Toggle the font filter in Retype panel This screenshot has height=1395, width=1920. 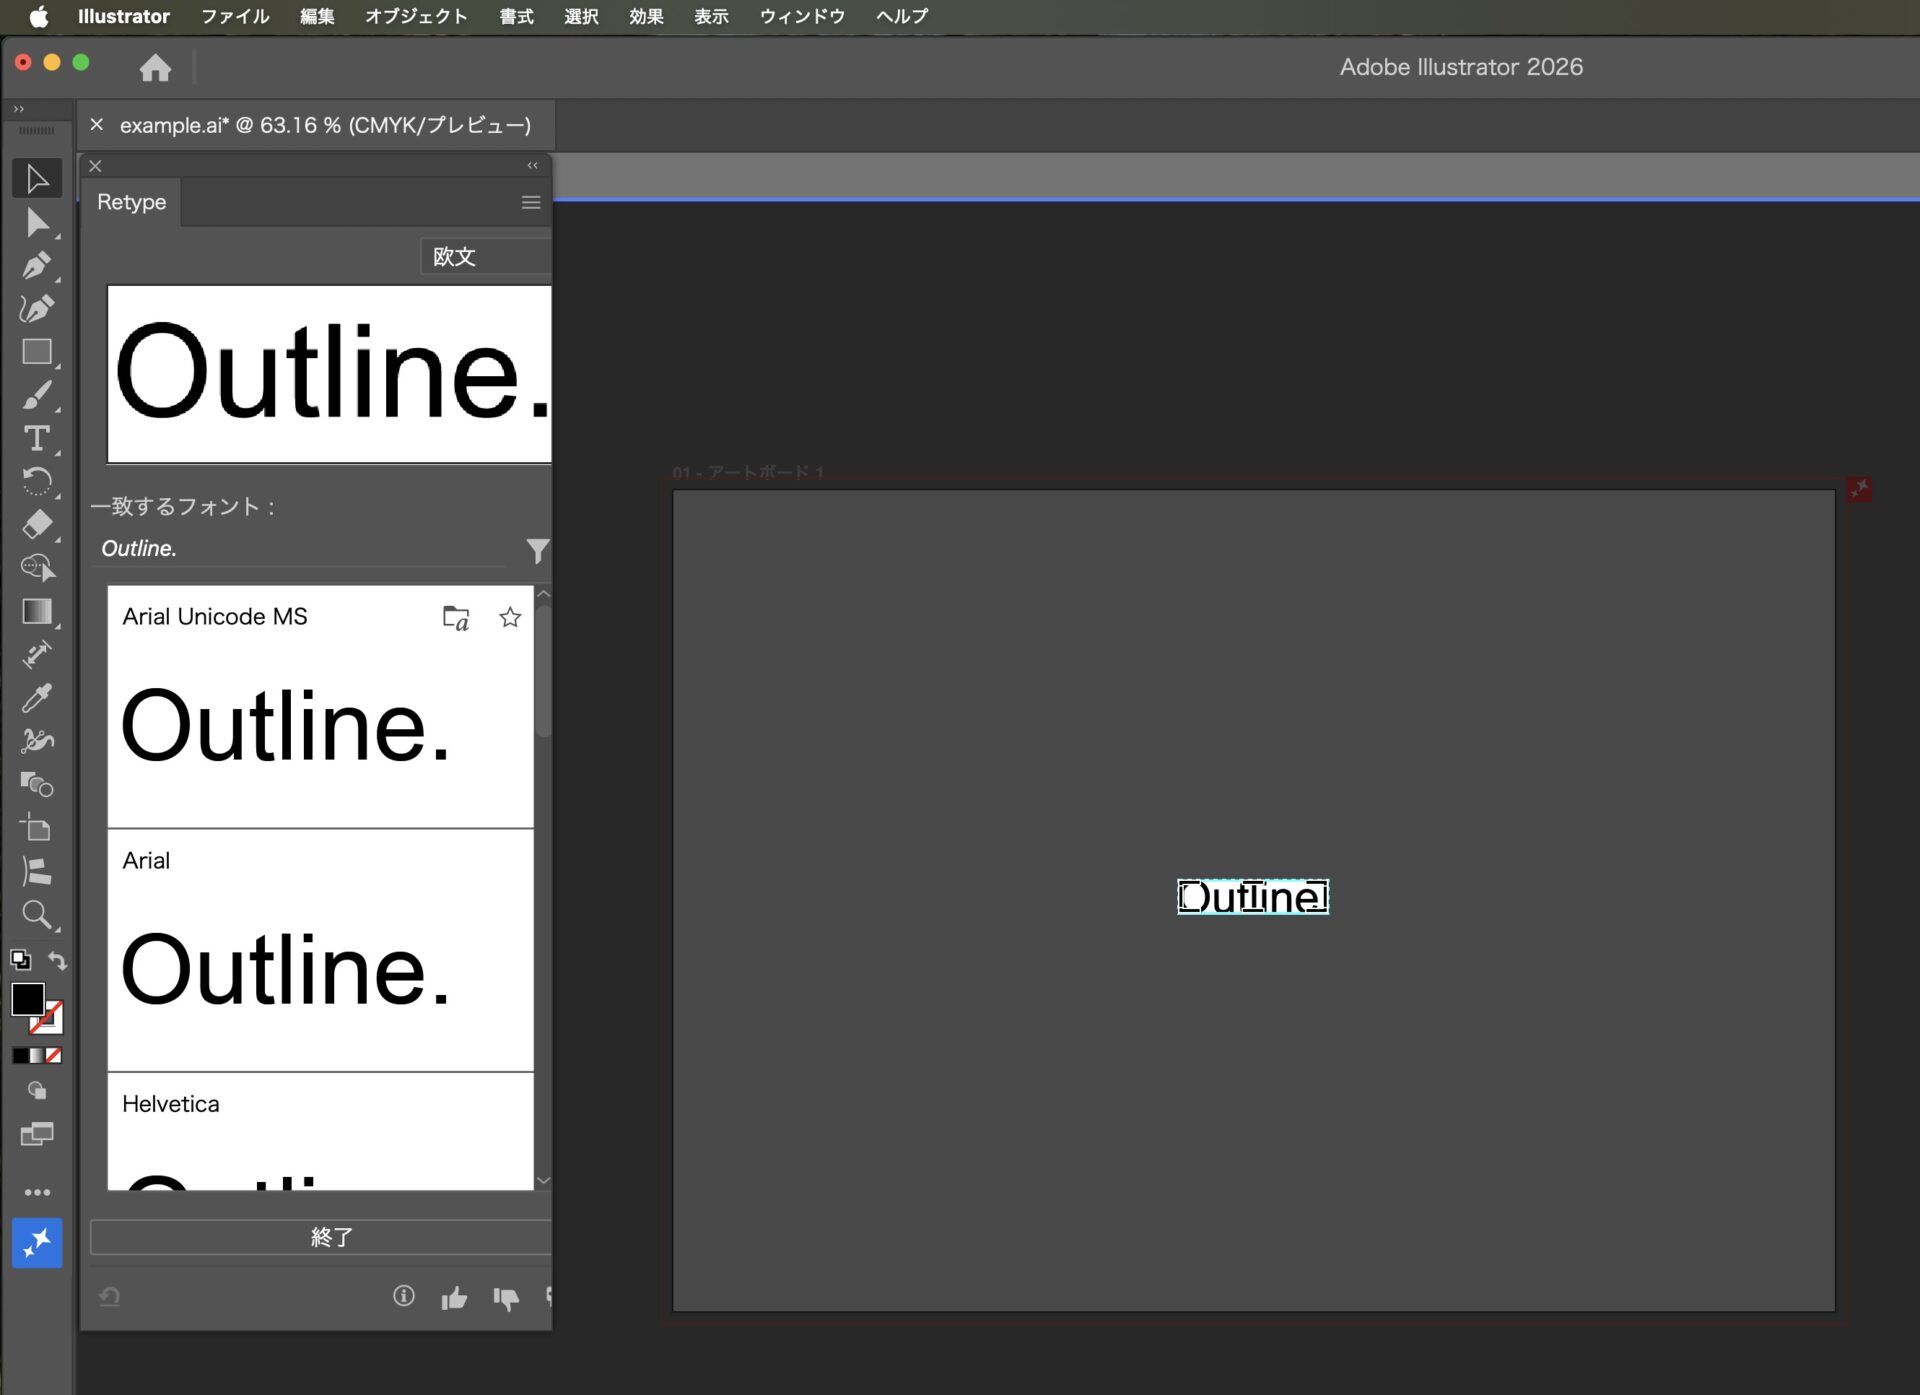pyautogui.click(x=537, y=551)
